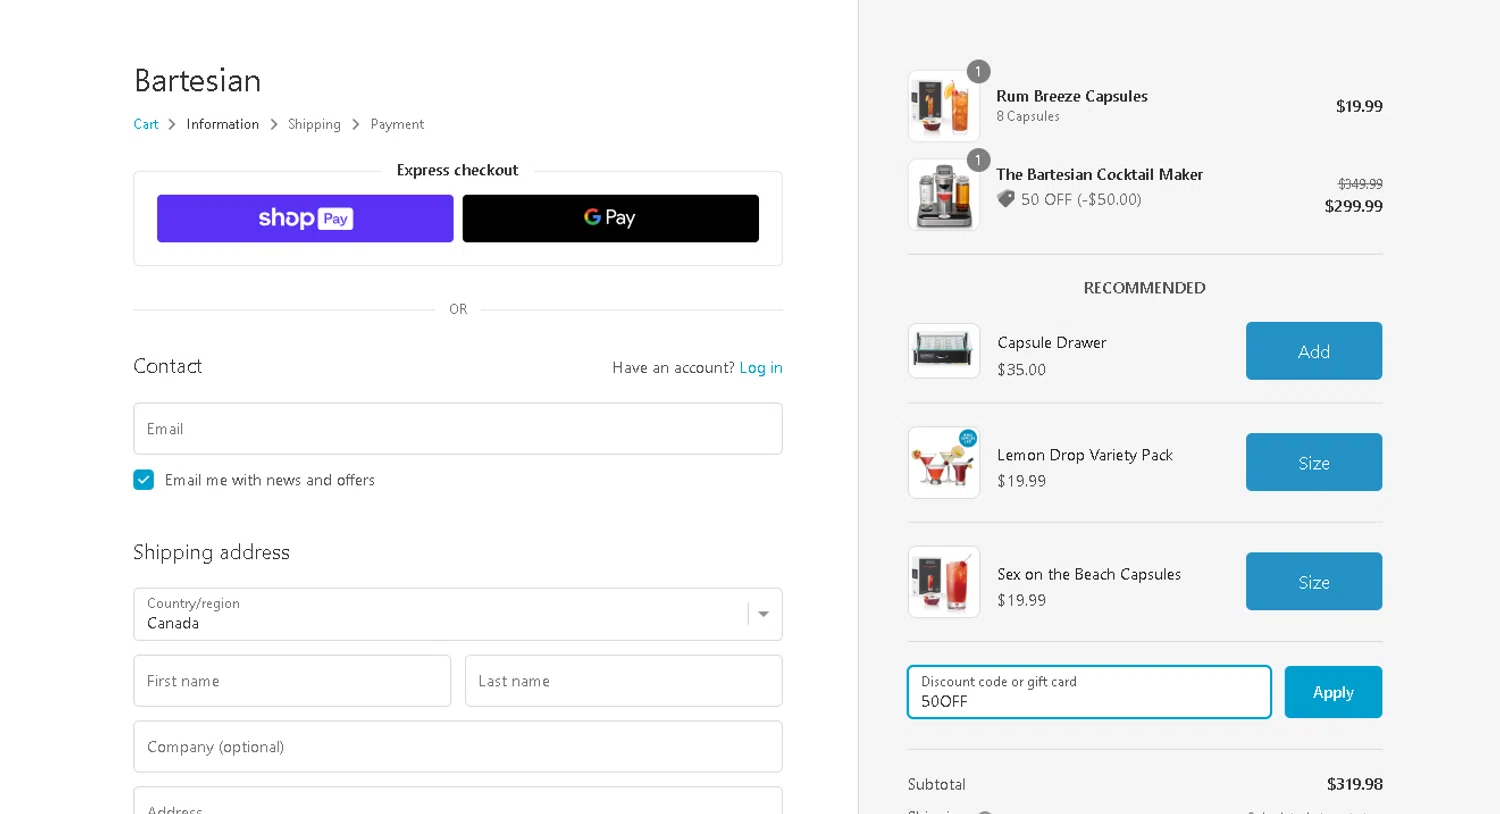This screenshot has width=1500, height=814.
Task: Click into the First name field
Action: point(292,681)
